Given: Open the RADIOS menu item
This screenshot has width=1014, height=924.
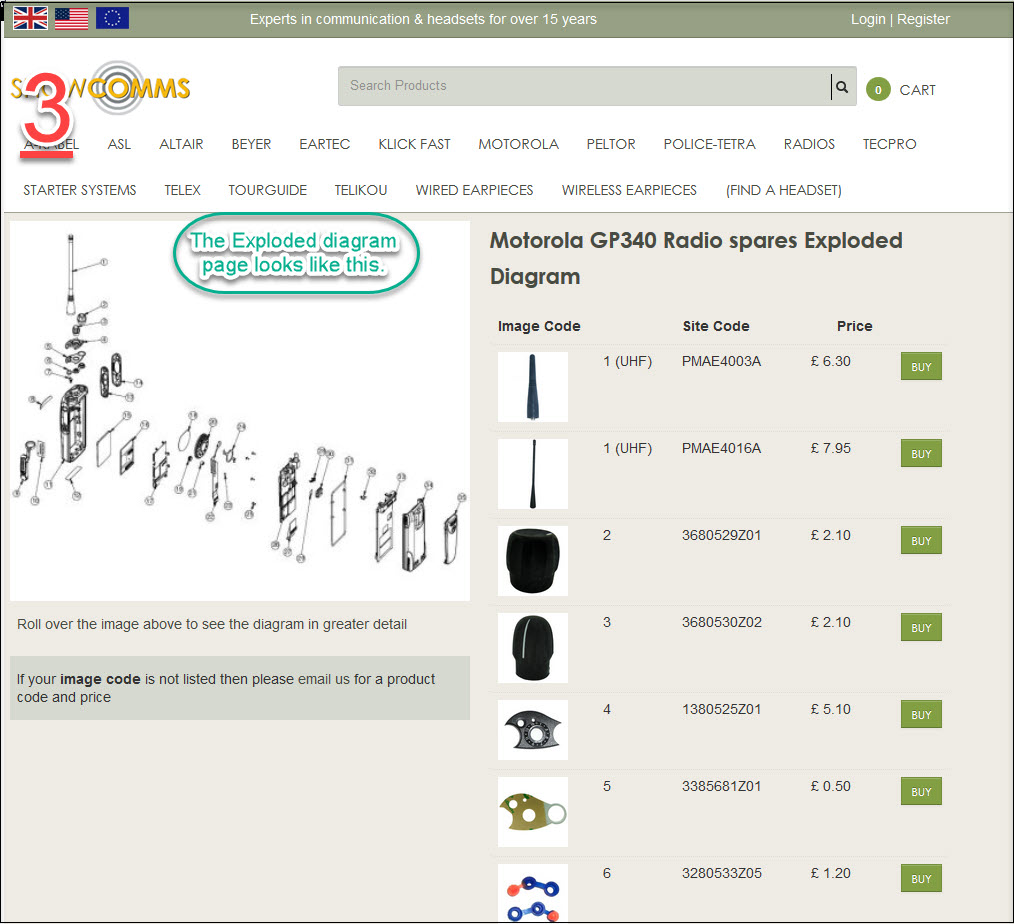Looking at the screenshot, I should 809,144.
